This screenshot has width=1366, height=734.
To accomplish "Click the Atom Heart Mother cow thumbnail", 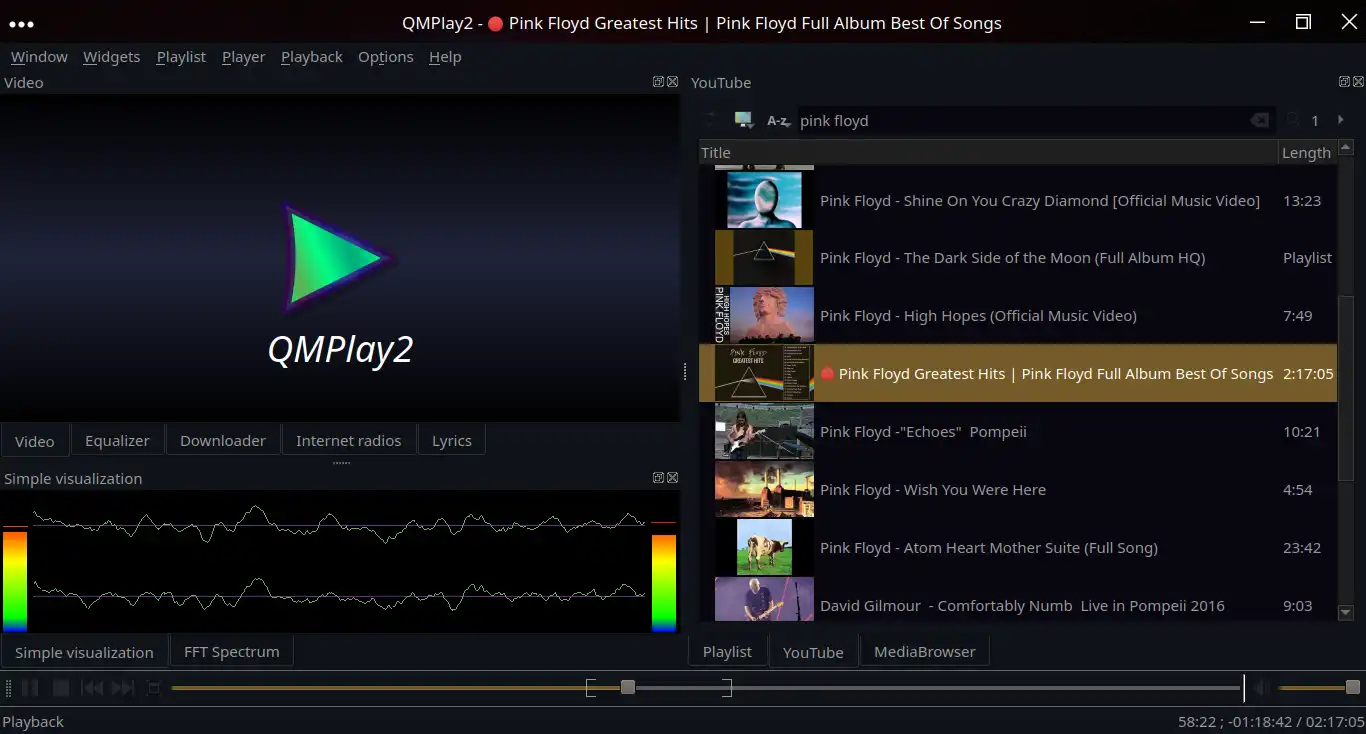I will [x=764, y=548].
